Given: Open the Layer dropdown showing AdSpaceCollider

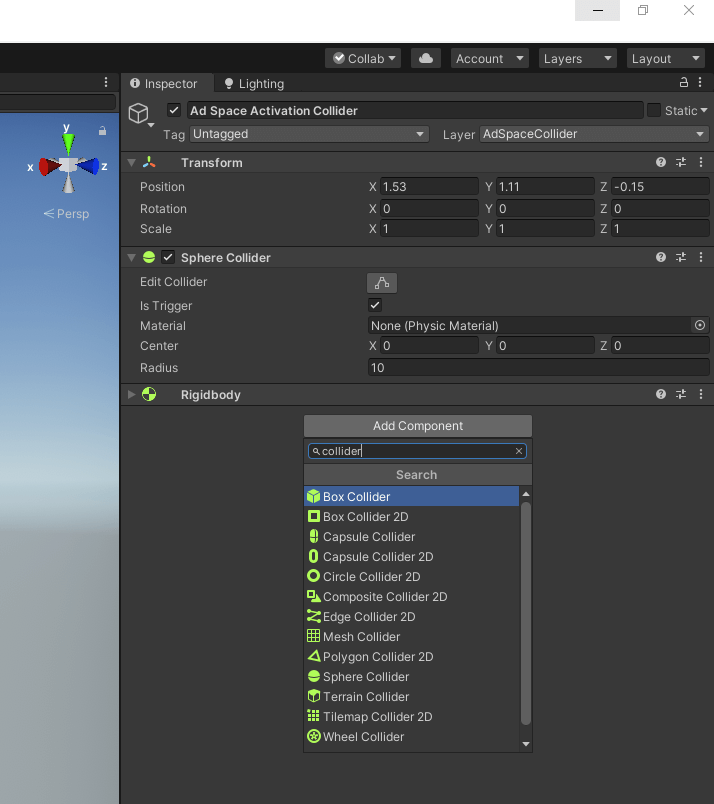Looking at the screenshot, I should point(594,134).
